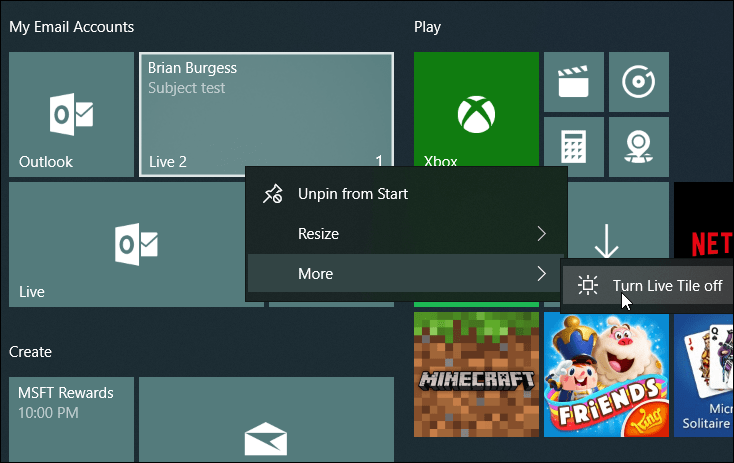The image size is (734, 463).
Task: Open the Netflix tile
Action: point(704,220)
